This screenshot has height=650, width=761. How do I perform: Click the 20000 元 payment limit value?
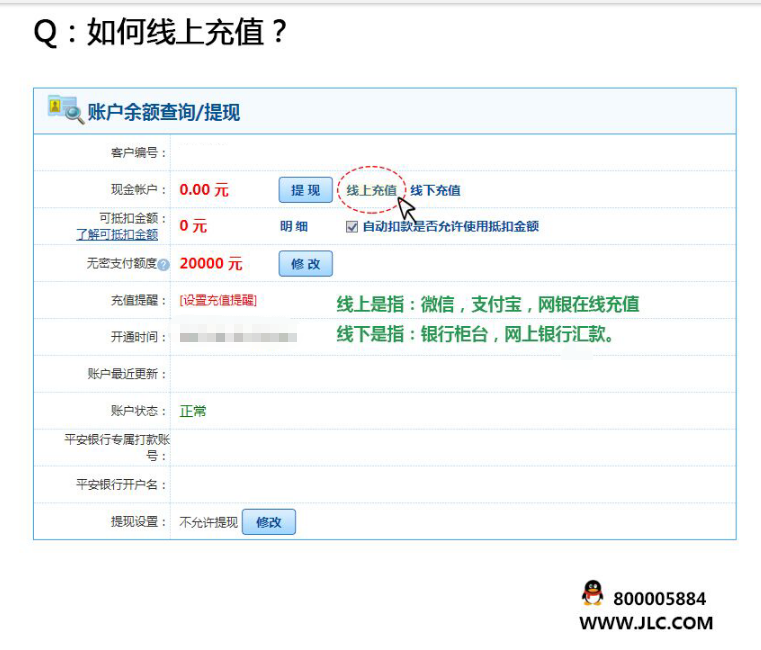[211, 264]
